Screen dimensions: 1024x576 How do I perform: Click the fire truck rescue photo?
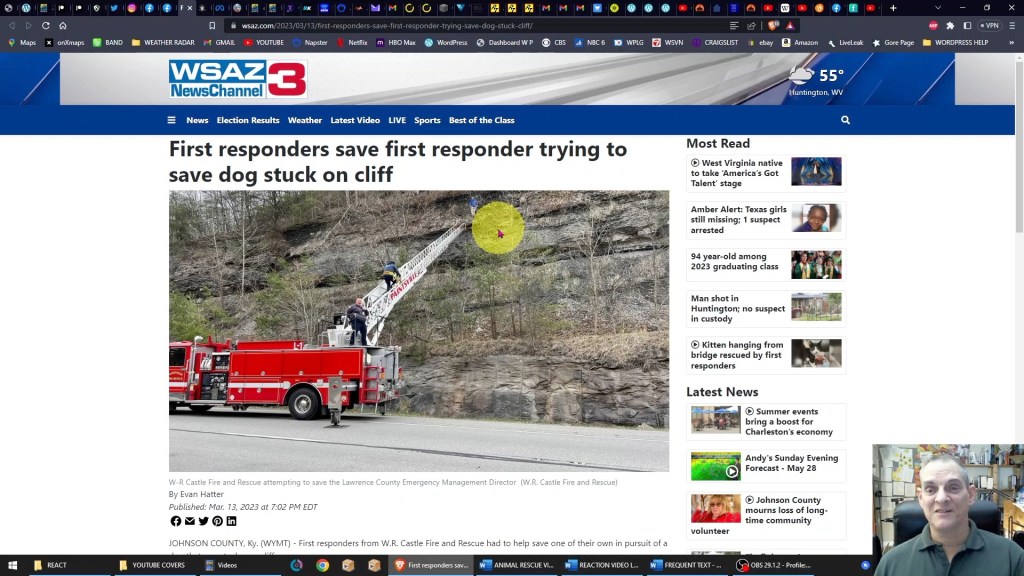[418, 330]
